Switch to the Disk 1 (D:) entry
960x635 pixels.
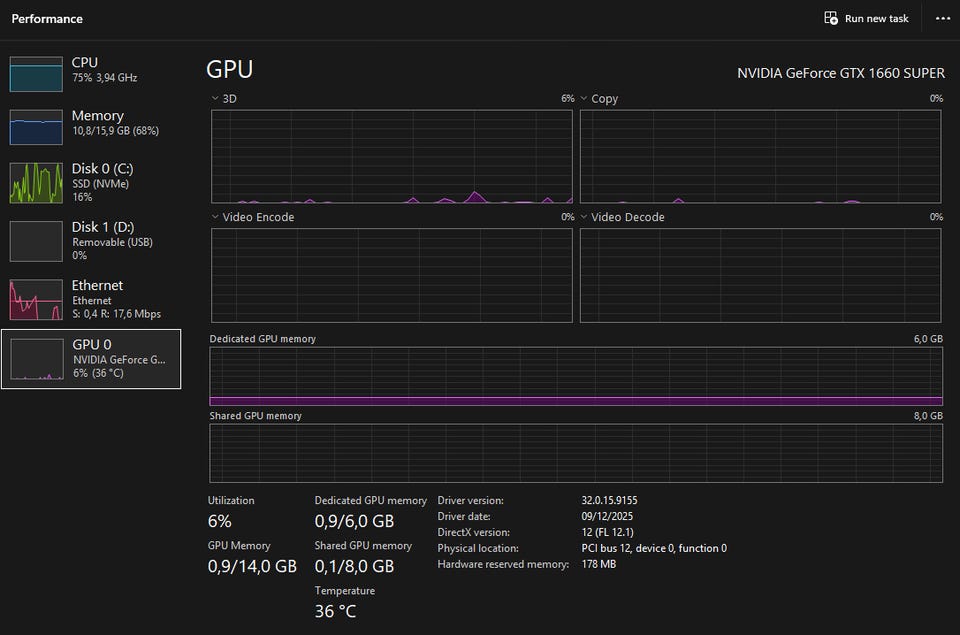click(x=91, y=241)
